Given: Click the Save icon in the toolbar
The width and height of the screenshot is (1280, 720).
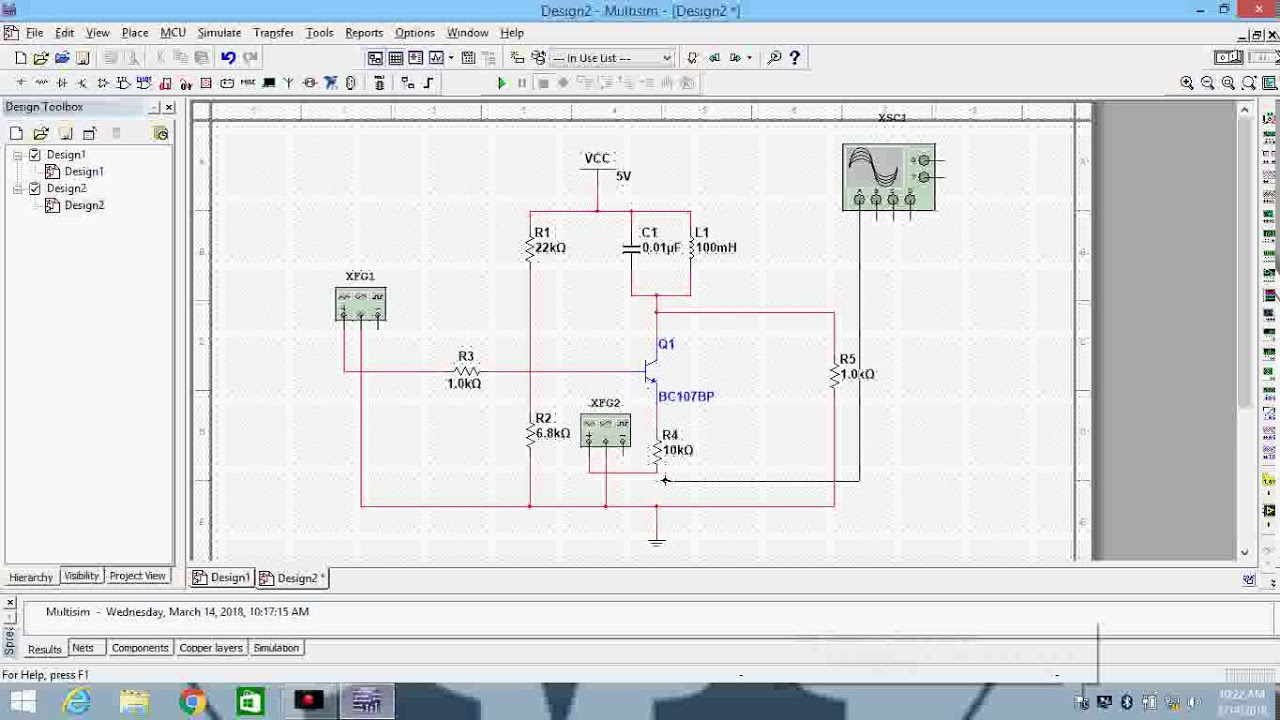Looking at the screenshot, I should (x=82, y=58).
